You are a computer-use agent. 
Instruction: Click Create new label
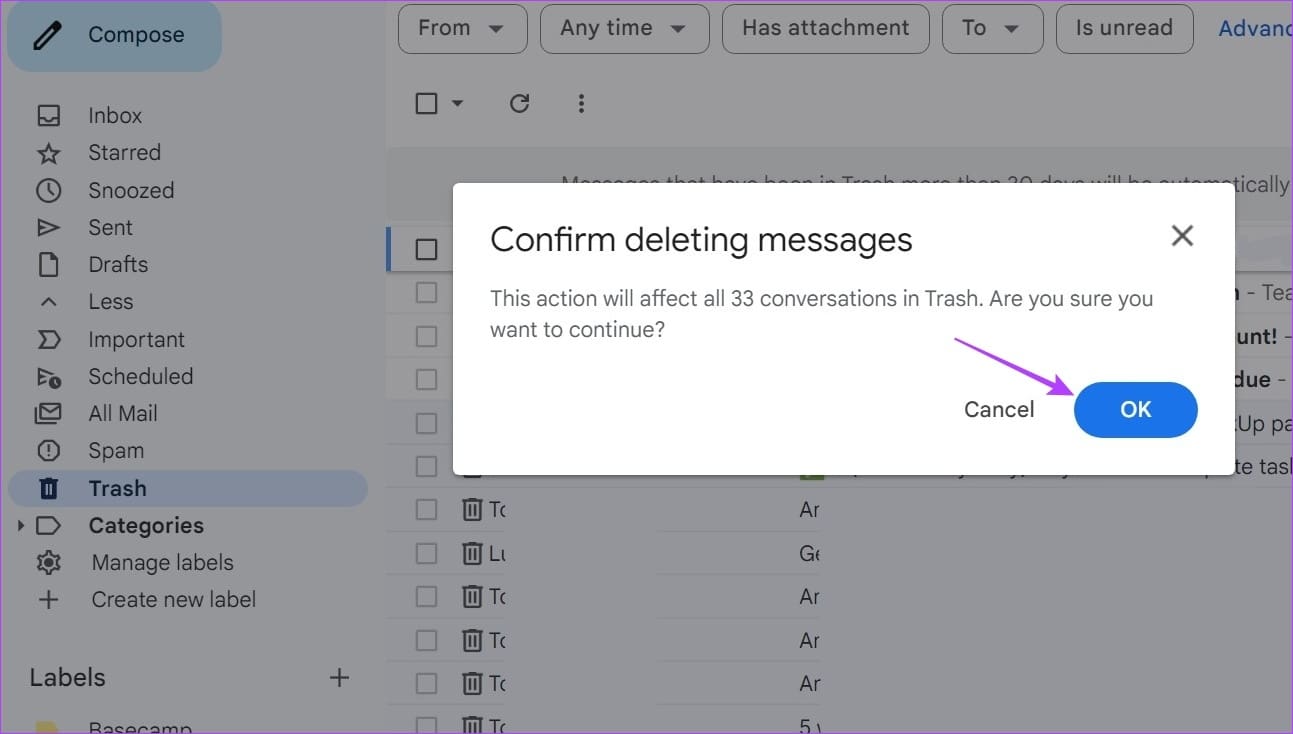coord(174,599)
